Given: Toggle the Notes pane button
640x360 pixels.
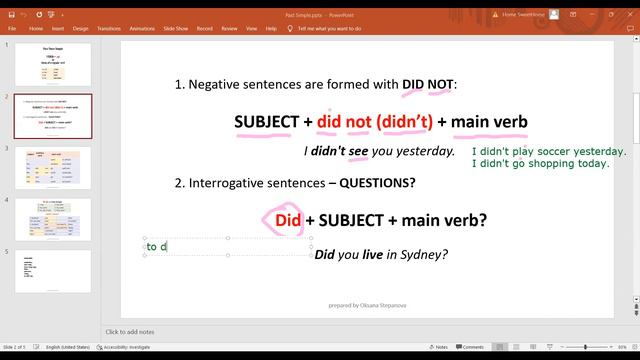Looking at the screenshot, I should pyautogui.click(x=438, y=347).
